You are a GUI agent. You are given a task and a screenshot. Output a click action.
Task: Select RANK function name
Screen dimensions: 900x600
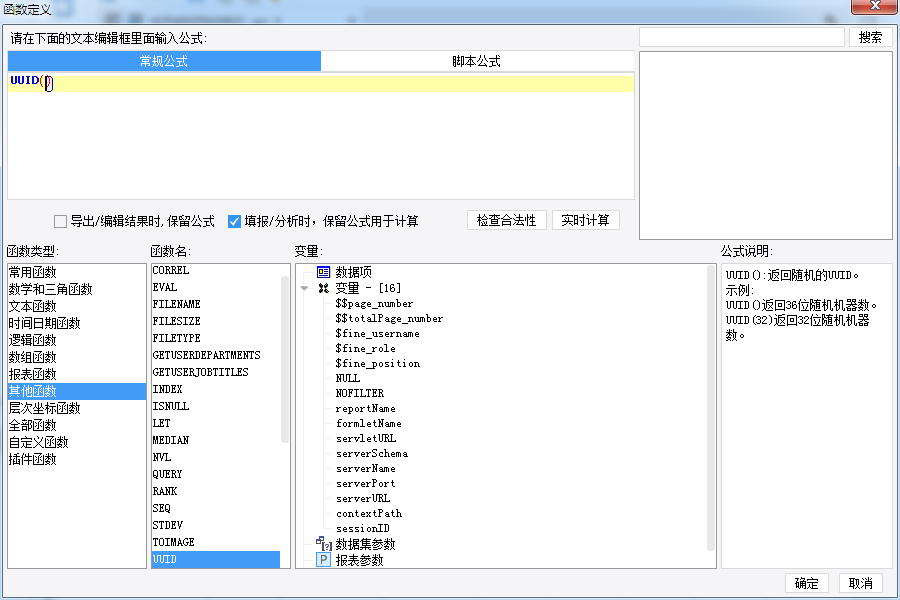point(216,491)
